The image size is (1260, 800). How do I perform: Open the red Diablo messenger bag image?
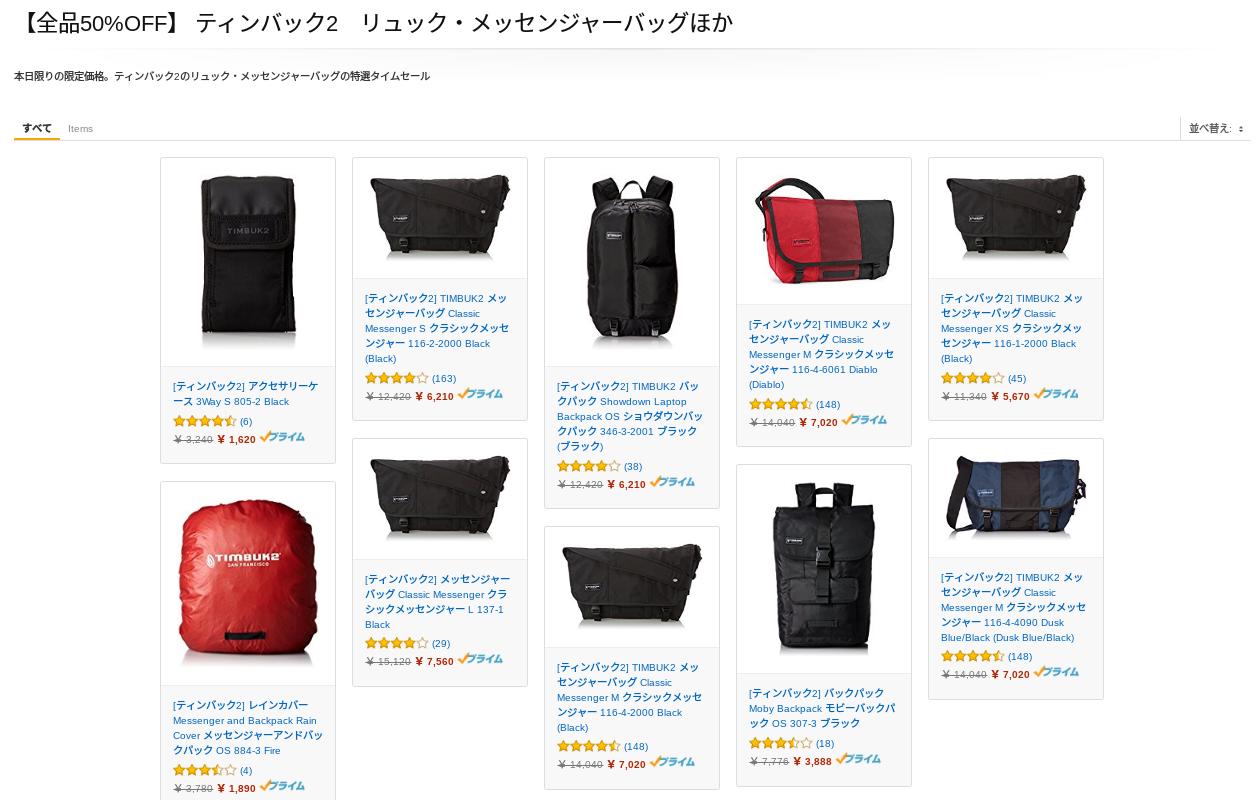(x=824, y=231)
